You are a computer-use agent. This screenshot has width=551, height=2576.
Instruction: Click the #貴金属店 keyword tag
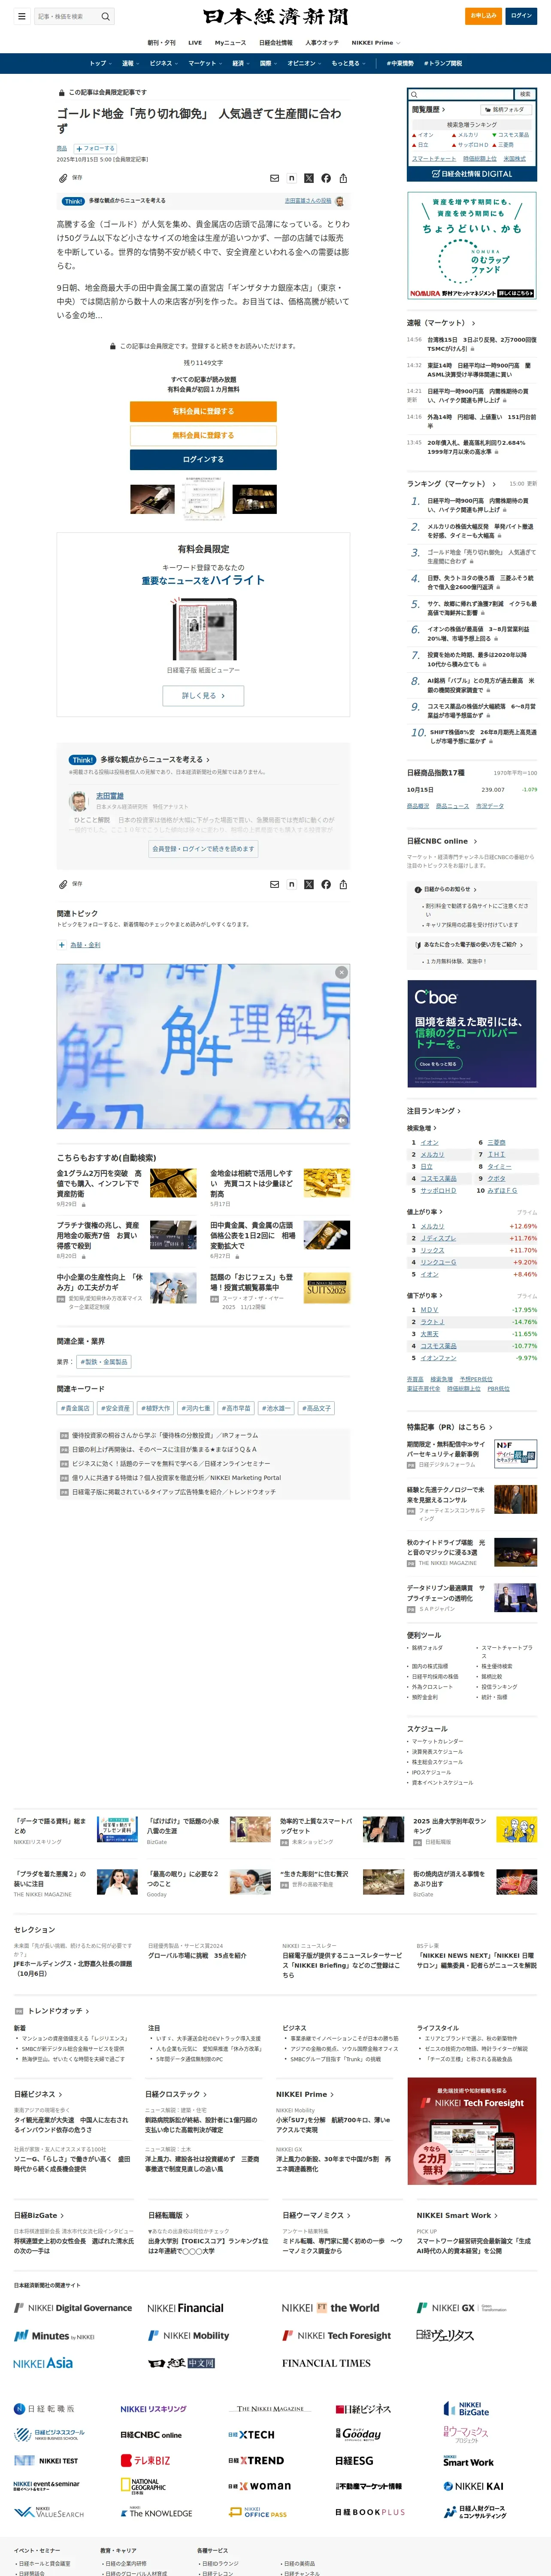[75, 1408]
